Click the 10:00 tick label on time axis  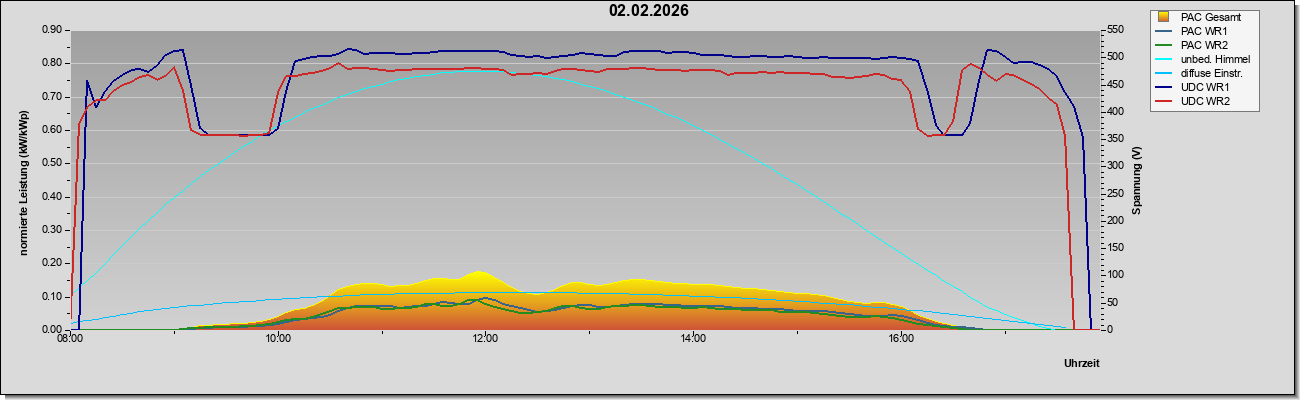tap(278, 339)
